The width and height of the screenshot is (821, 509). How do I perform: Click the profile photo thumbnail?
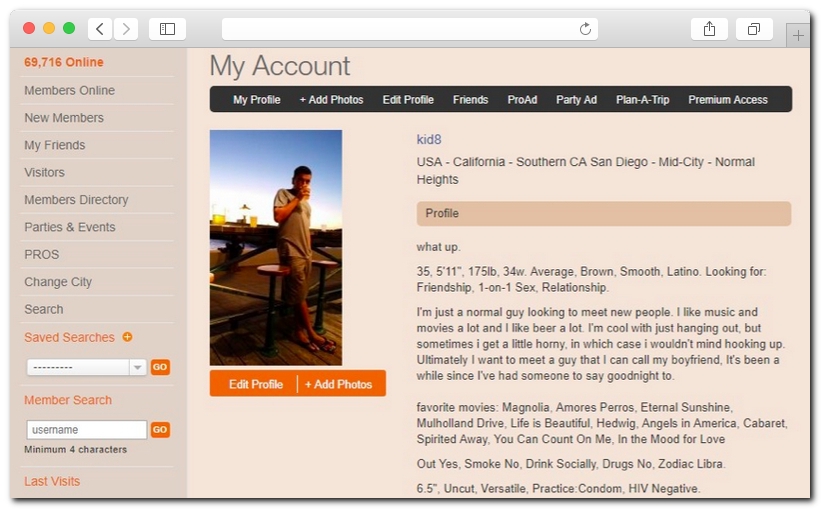click(276, 247)
